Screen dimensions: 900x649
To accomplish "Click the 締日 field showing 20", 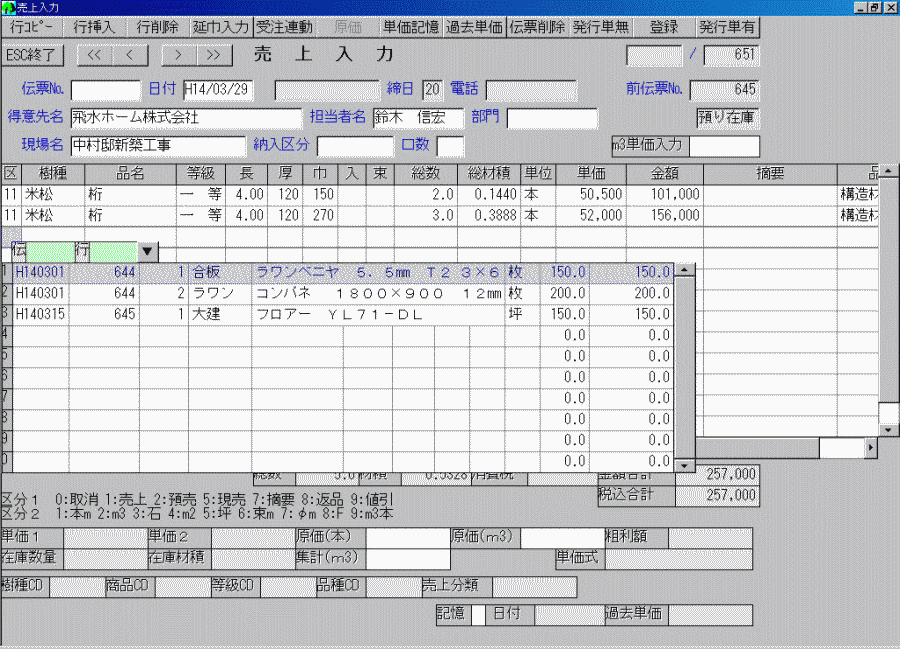I will click(x=432, y=90).
